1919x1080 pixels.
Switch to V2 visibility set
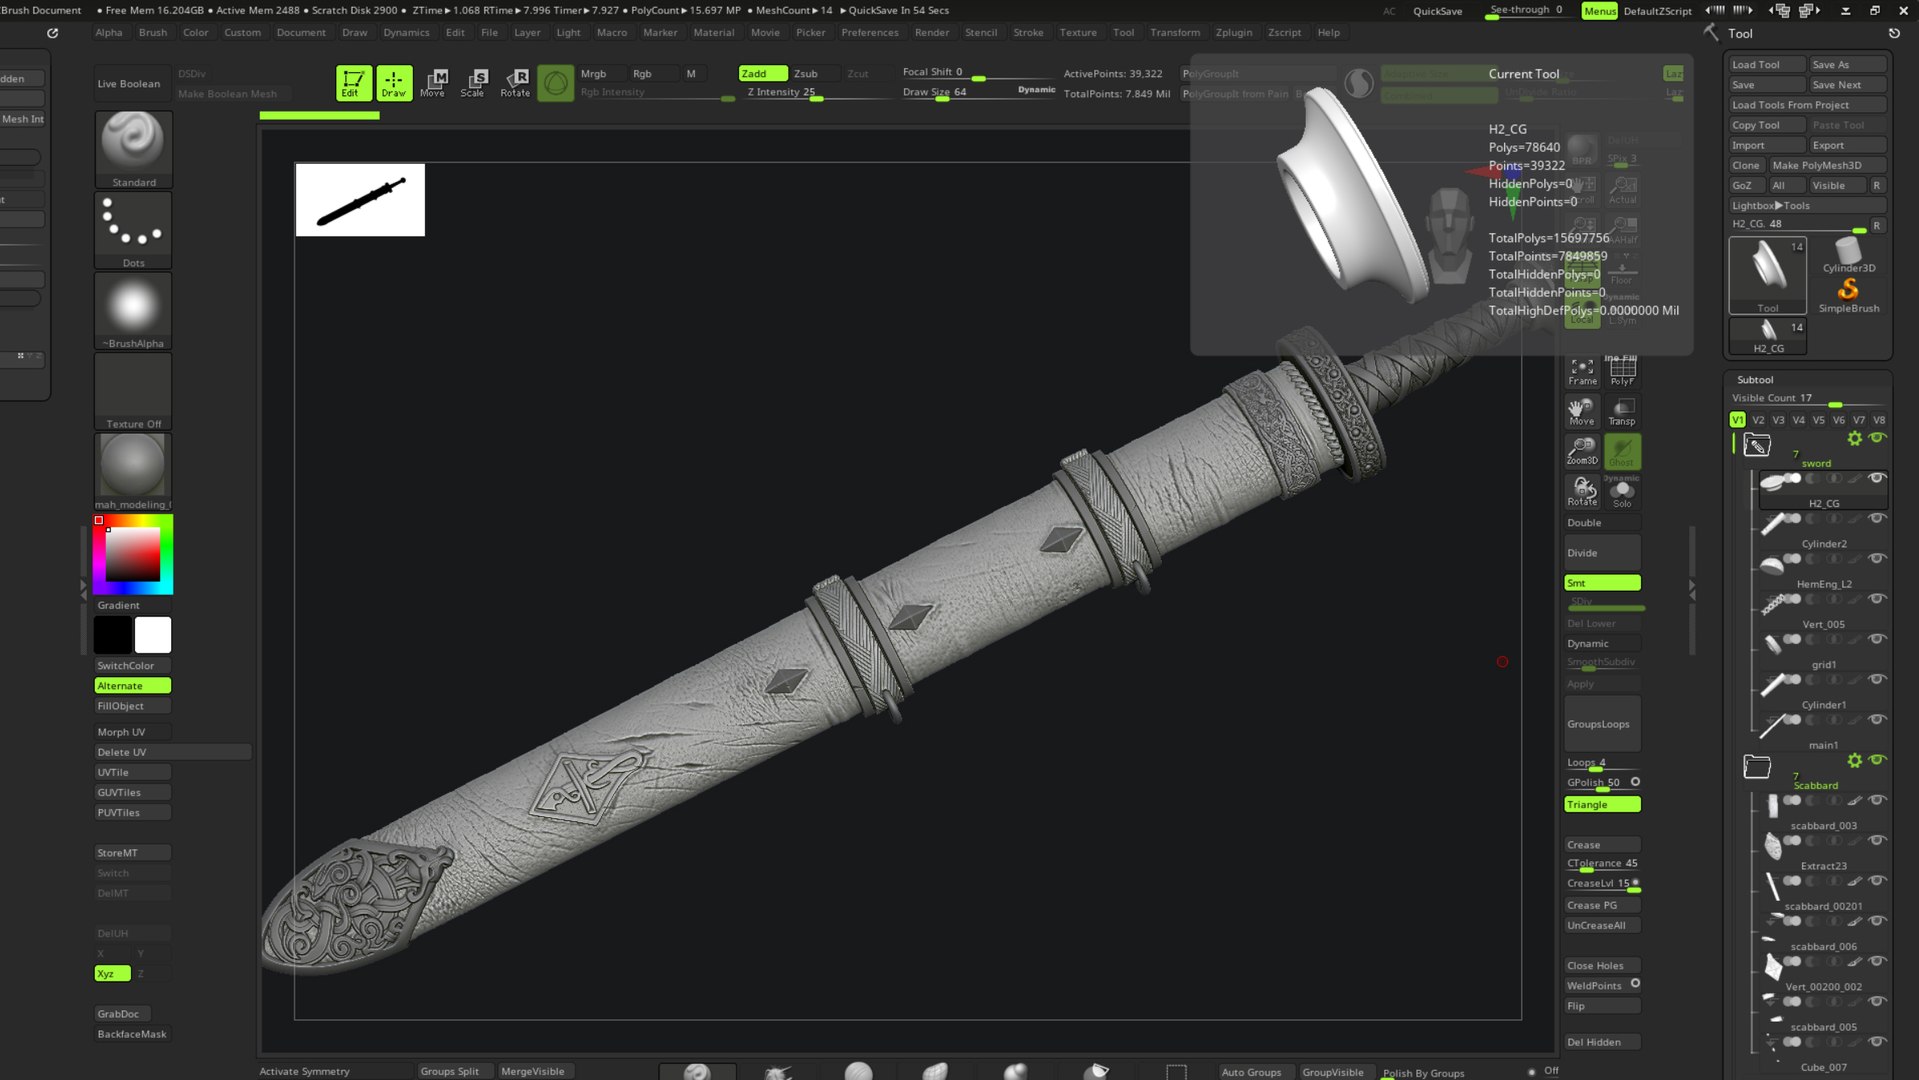[1758, 420]
